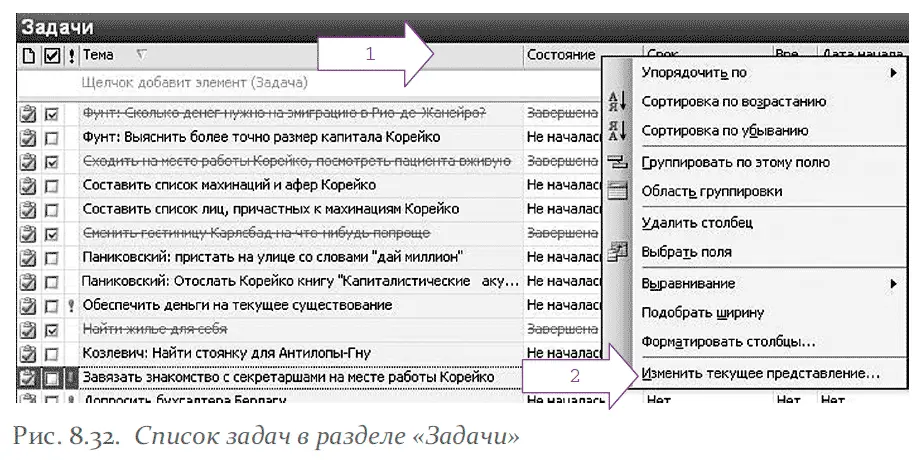Viewport: 924px width, 460px height.
Task: Choose 'Удалить столбец' from menu
Action: (x=753, y=223)
